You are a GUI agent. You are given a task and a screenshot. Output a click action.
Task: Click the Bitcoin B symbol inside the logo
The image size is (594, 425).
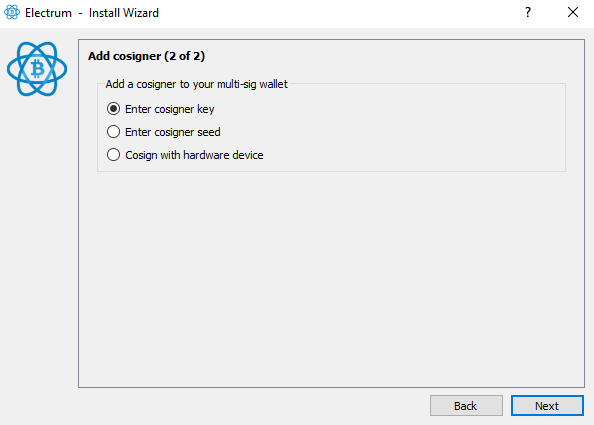click(x=37, y=69)
